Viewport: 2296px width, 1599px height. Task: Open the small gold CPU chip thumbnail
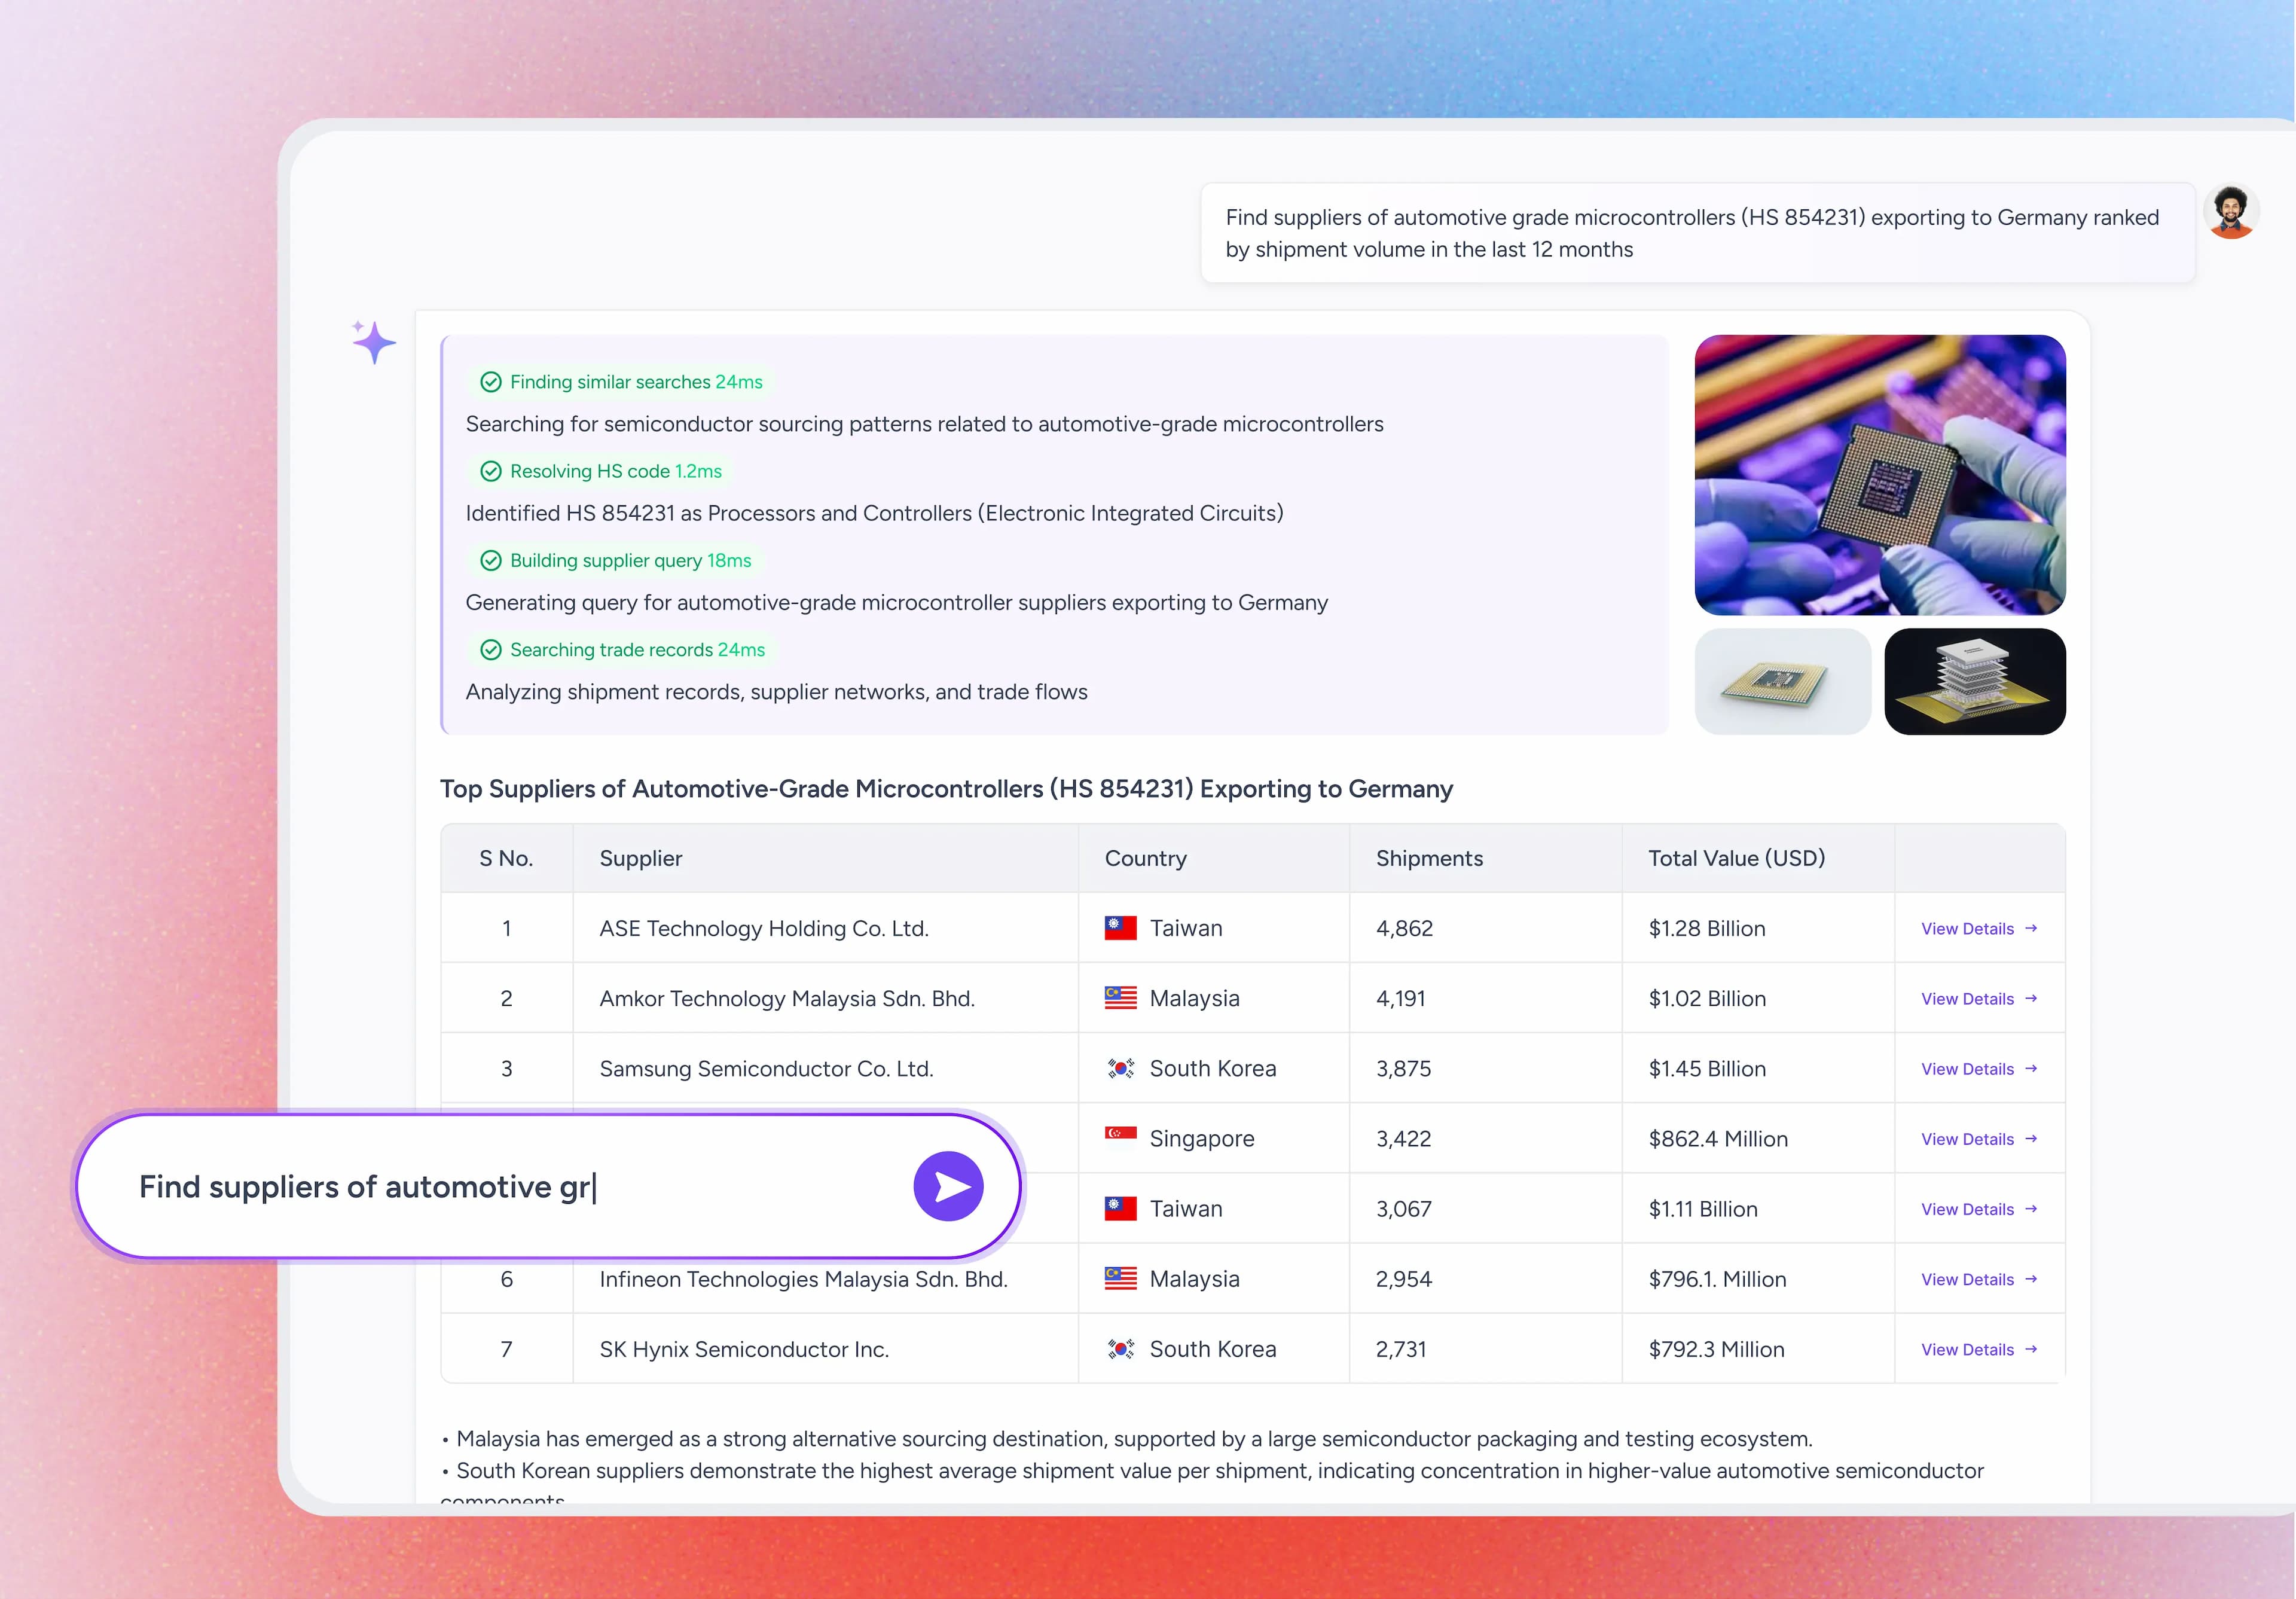(1783, 682)
